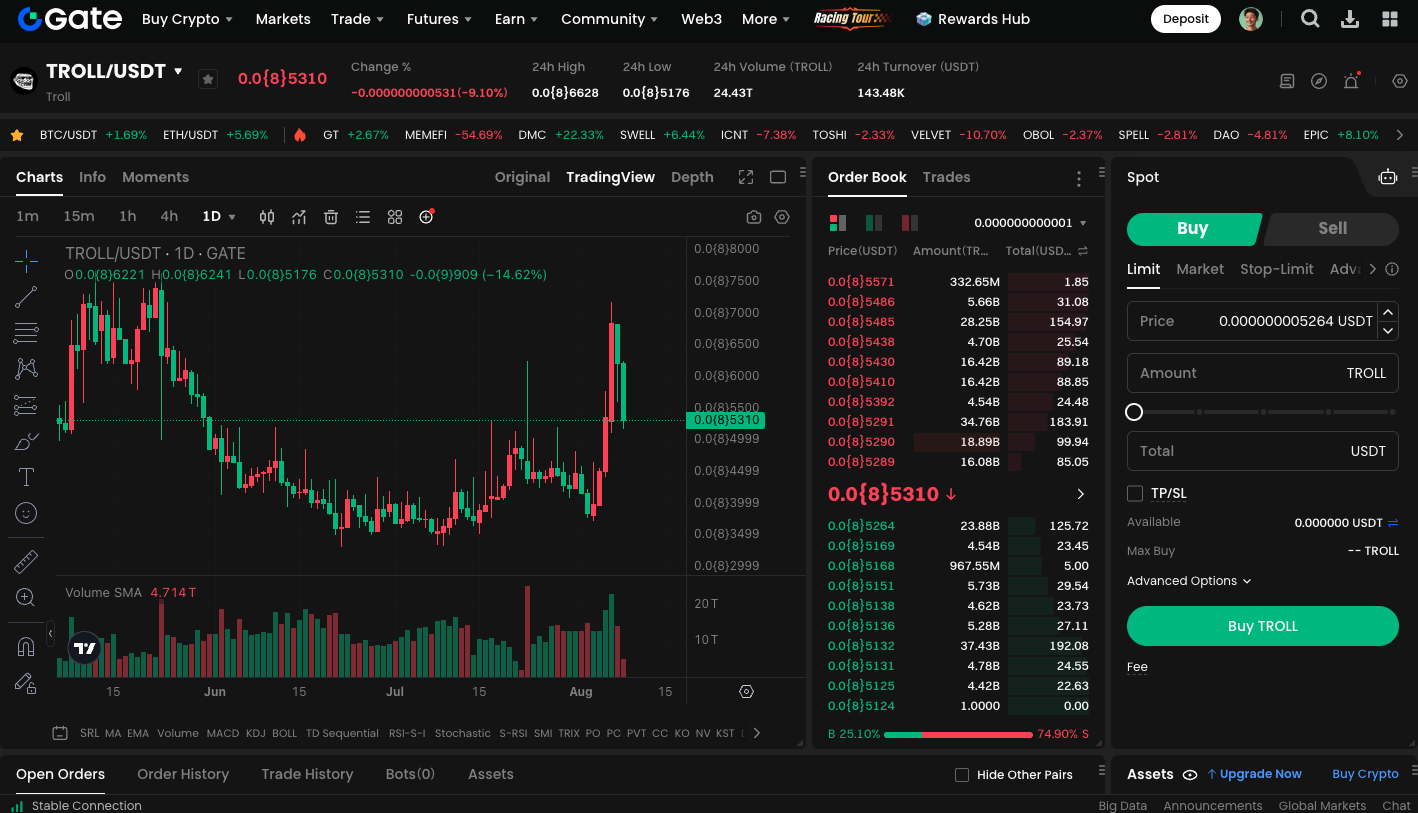
Task: Click the Amount TROLL input field
Action: click(1262, 373)
